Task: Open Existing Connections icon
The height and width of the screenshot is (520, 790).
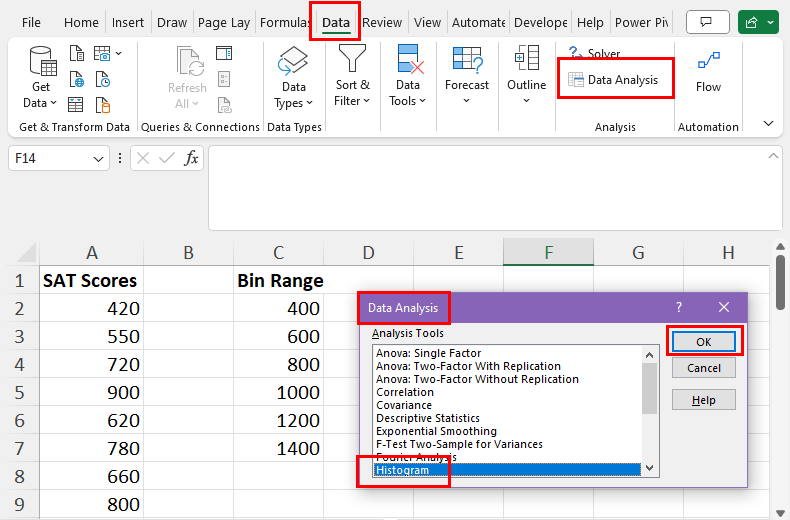Action: [103, 105]
